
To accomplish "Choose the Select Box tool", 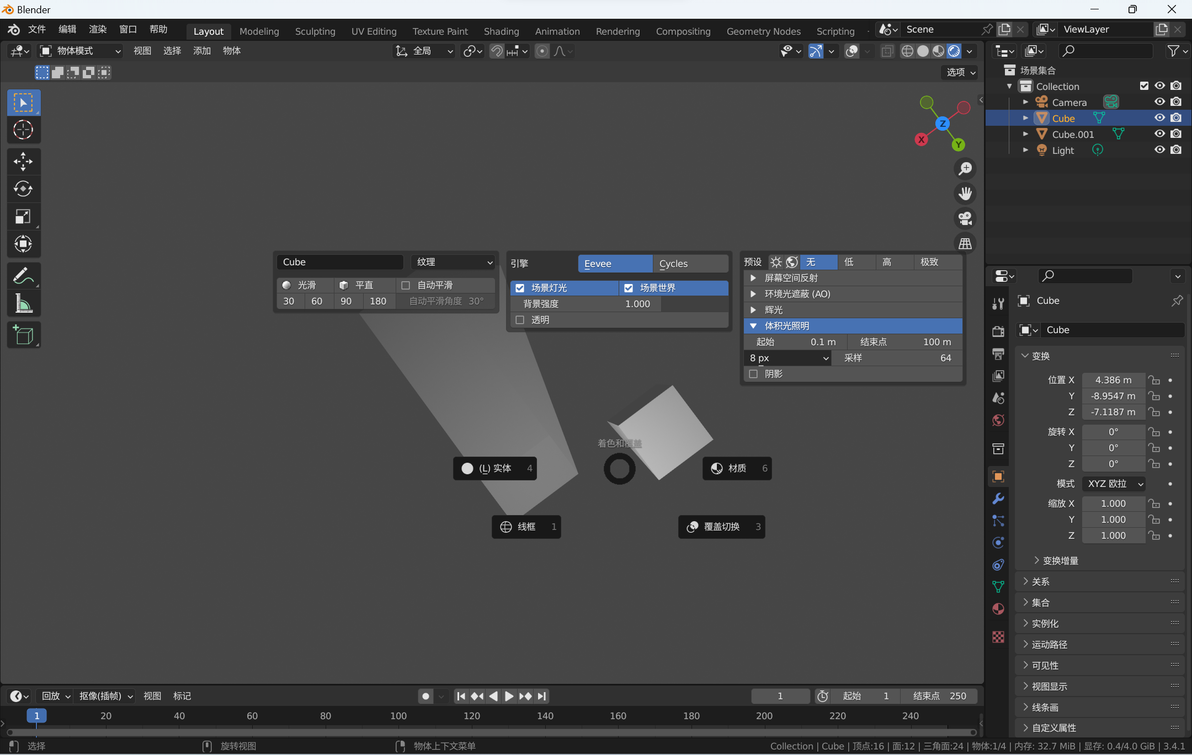I will 23,103.
